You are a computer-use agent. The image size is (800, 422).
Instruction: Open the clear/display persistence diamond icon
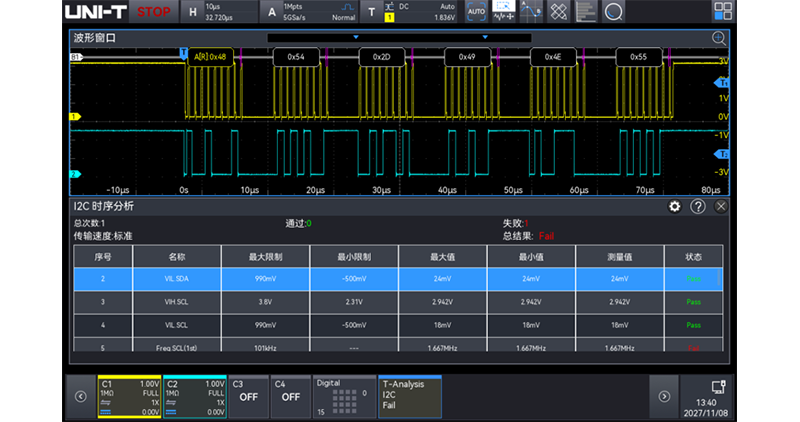coord(558,12)
